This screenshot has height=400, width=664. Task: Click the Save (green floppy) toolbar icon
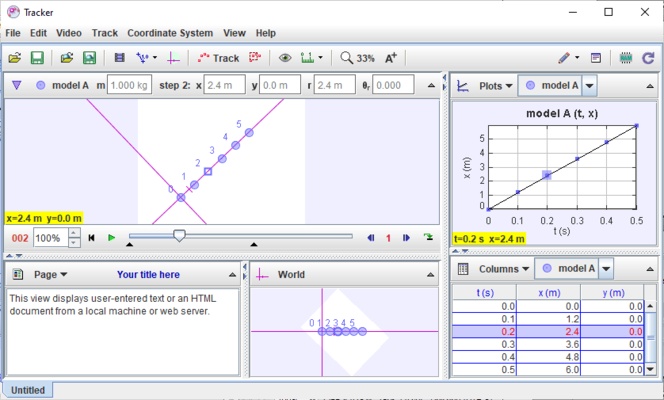[37, 58]
